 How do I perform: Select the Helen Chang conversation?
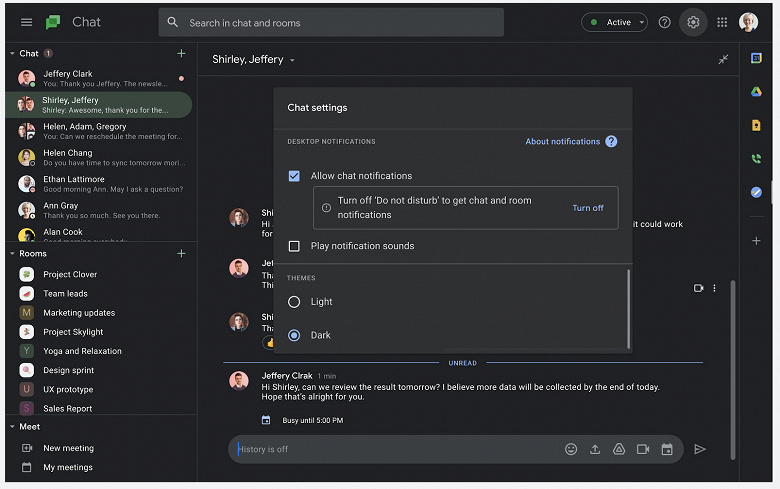[98, 158]
